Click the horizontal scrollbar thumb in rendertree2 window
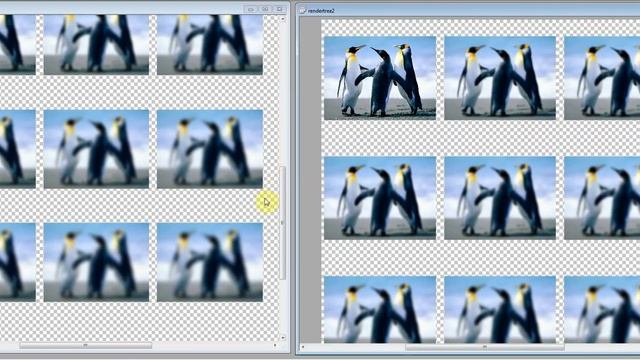Screen dimensions: 640x360 pyautogui.click(x=485, y=347)
